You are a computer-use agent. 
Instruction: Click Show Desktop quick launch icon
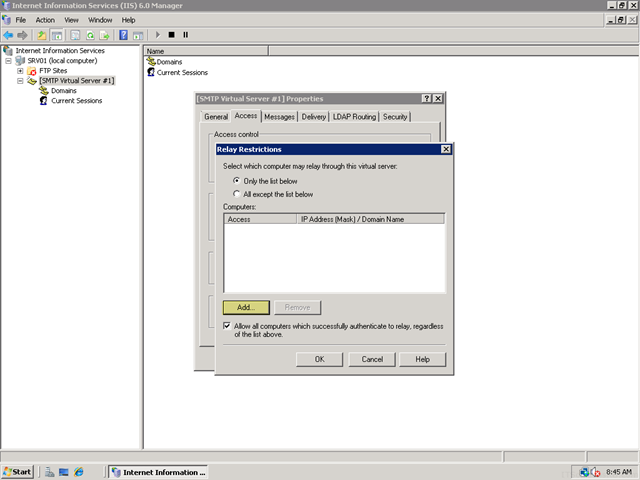click(x=64, y=472)
